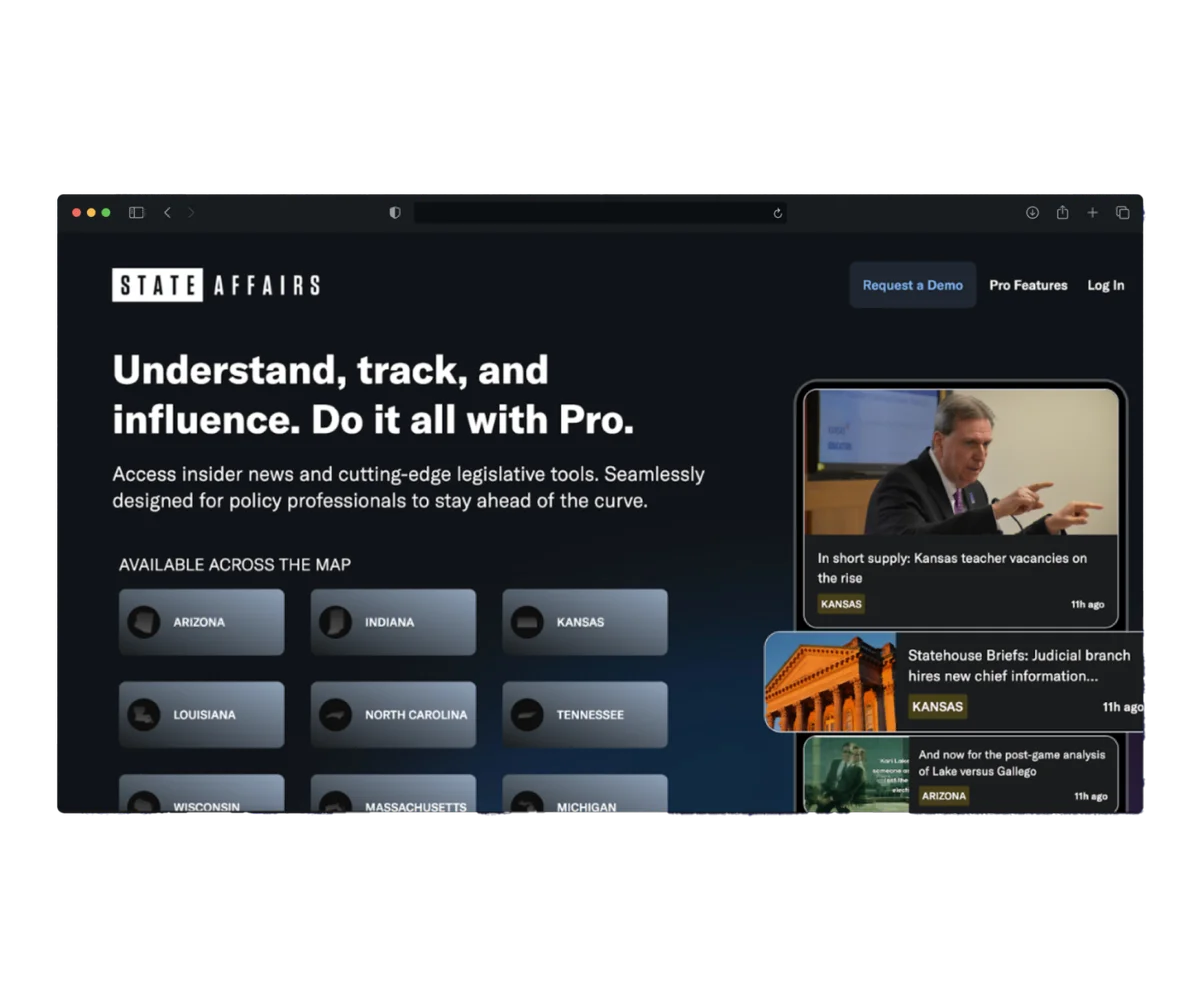Select the Louisiana state button

click(x=201, y=715)
